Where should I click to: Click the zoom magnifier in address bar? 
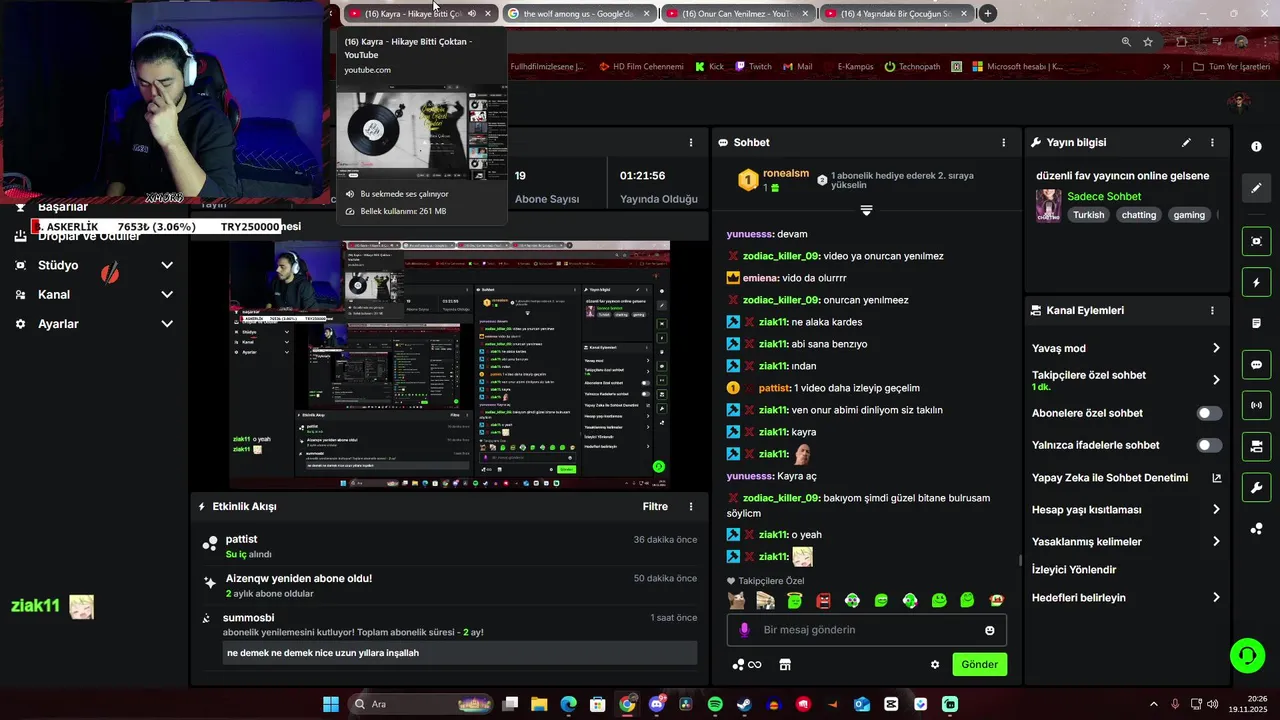click(x=1126, y=42)
